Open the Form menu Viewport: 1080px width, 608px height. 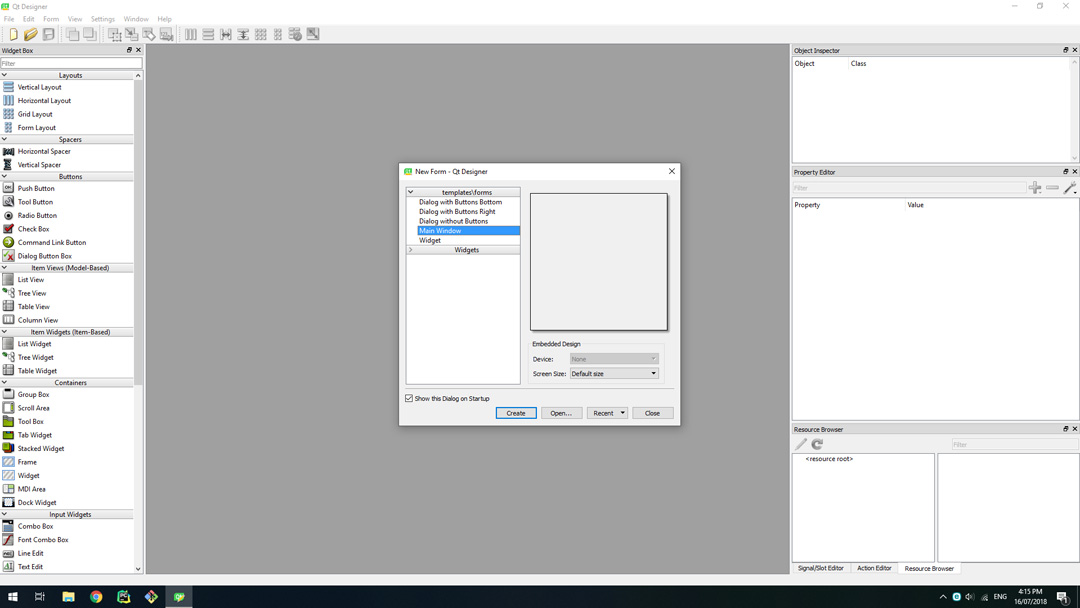51,19
